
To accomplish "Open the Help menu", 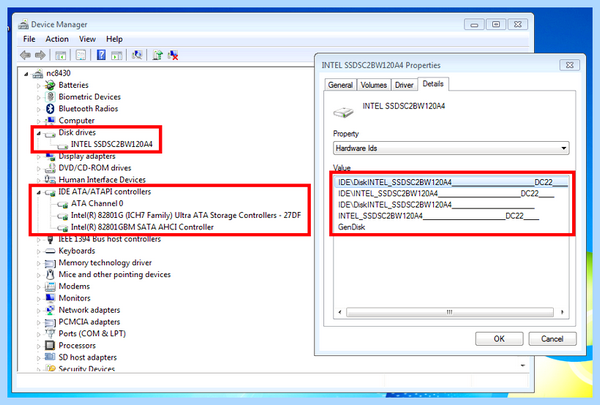I will pyautogui.click(x=114, y=39).
